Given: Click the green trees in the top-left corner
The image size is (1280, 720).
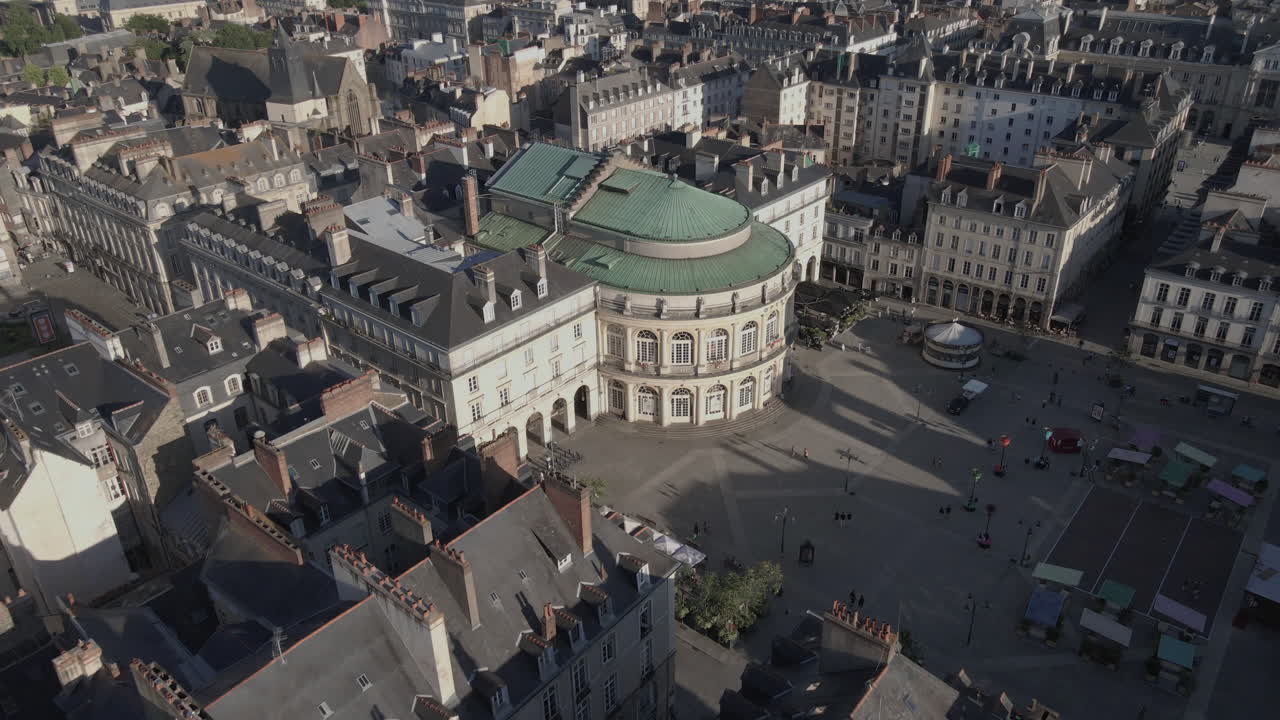Looking at the screenshot, I should [x=30, y=30].
